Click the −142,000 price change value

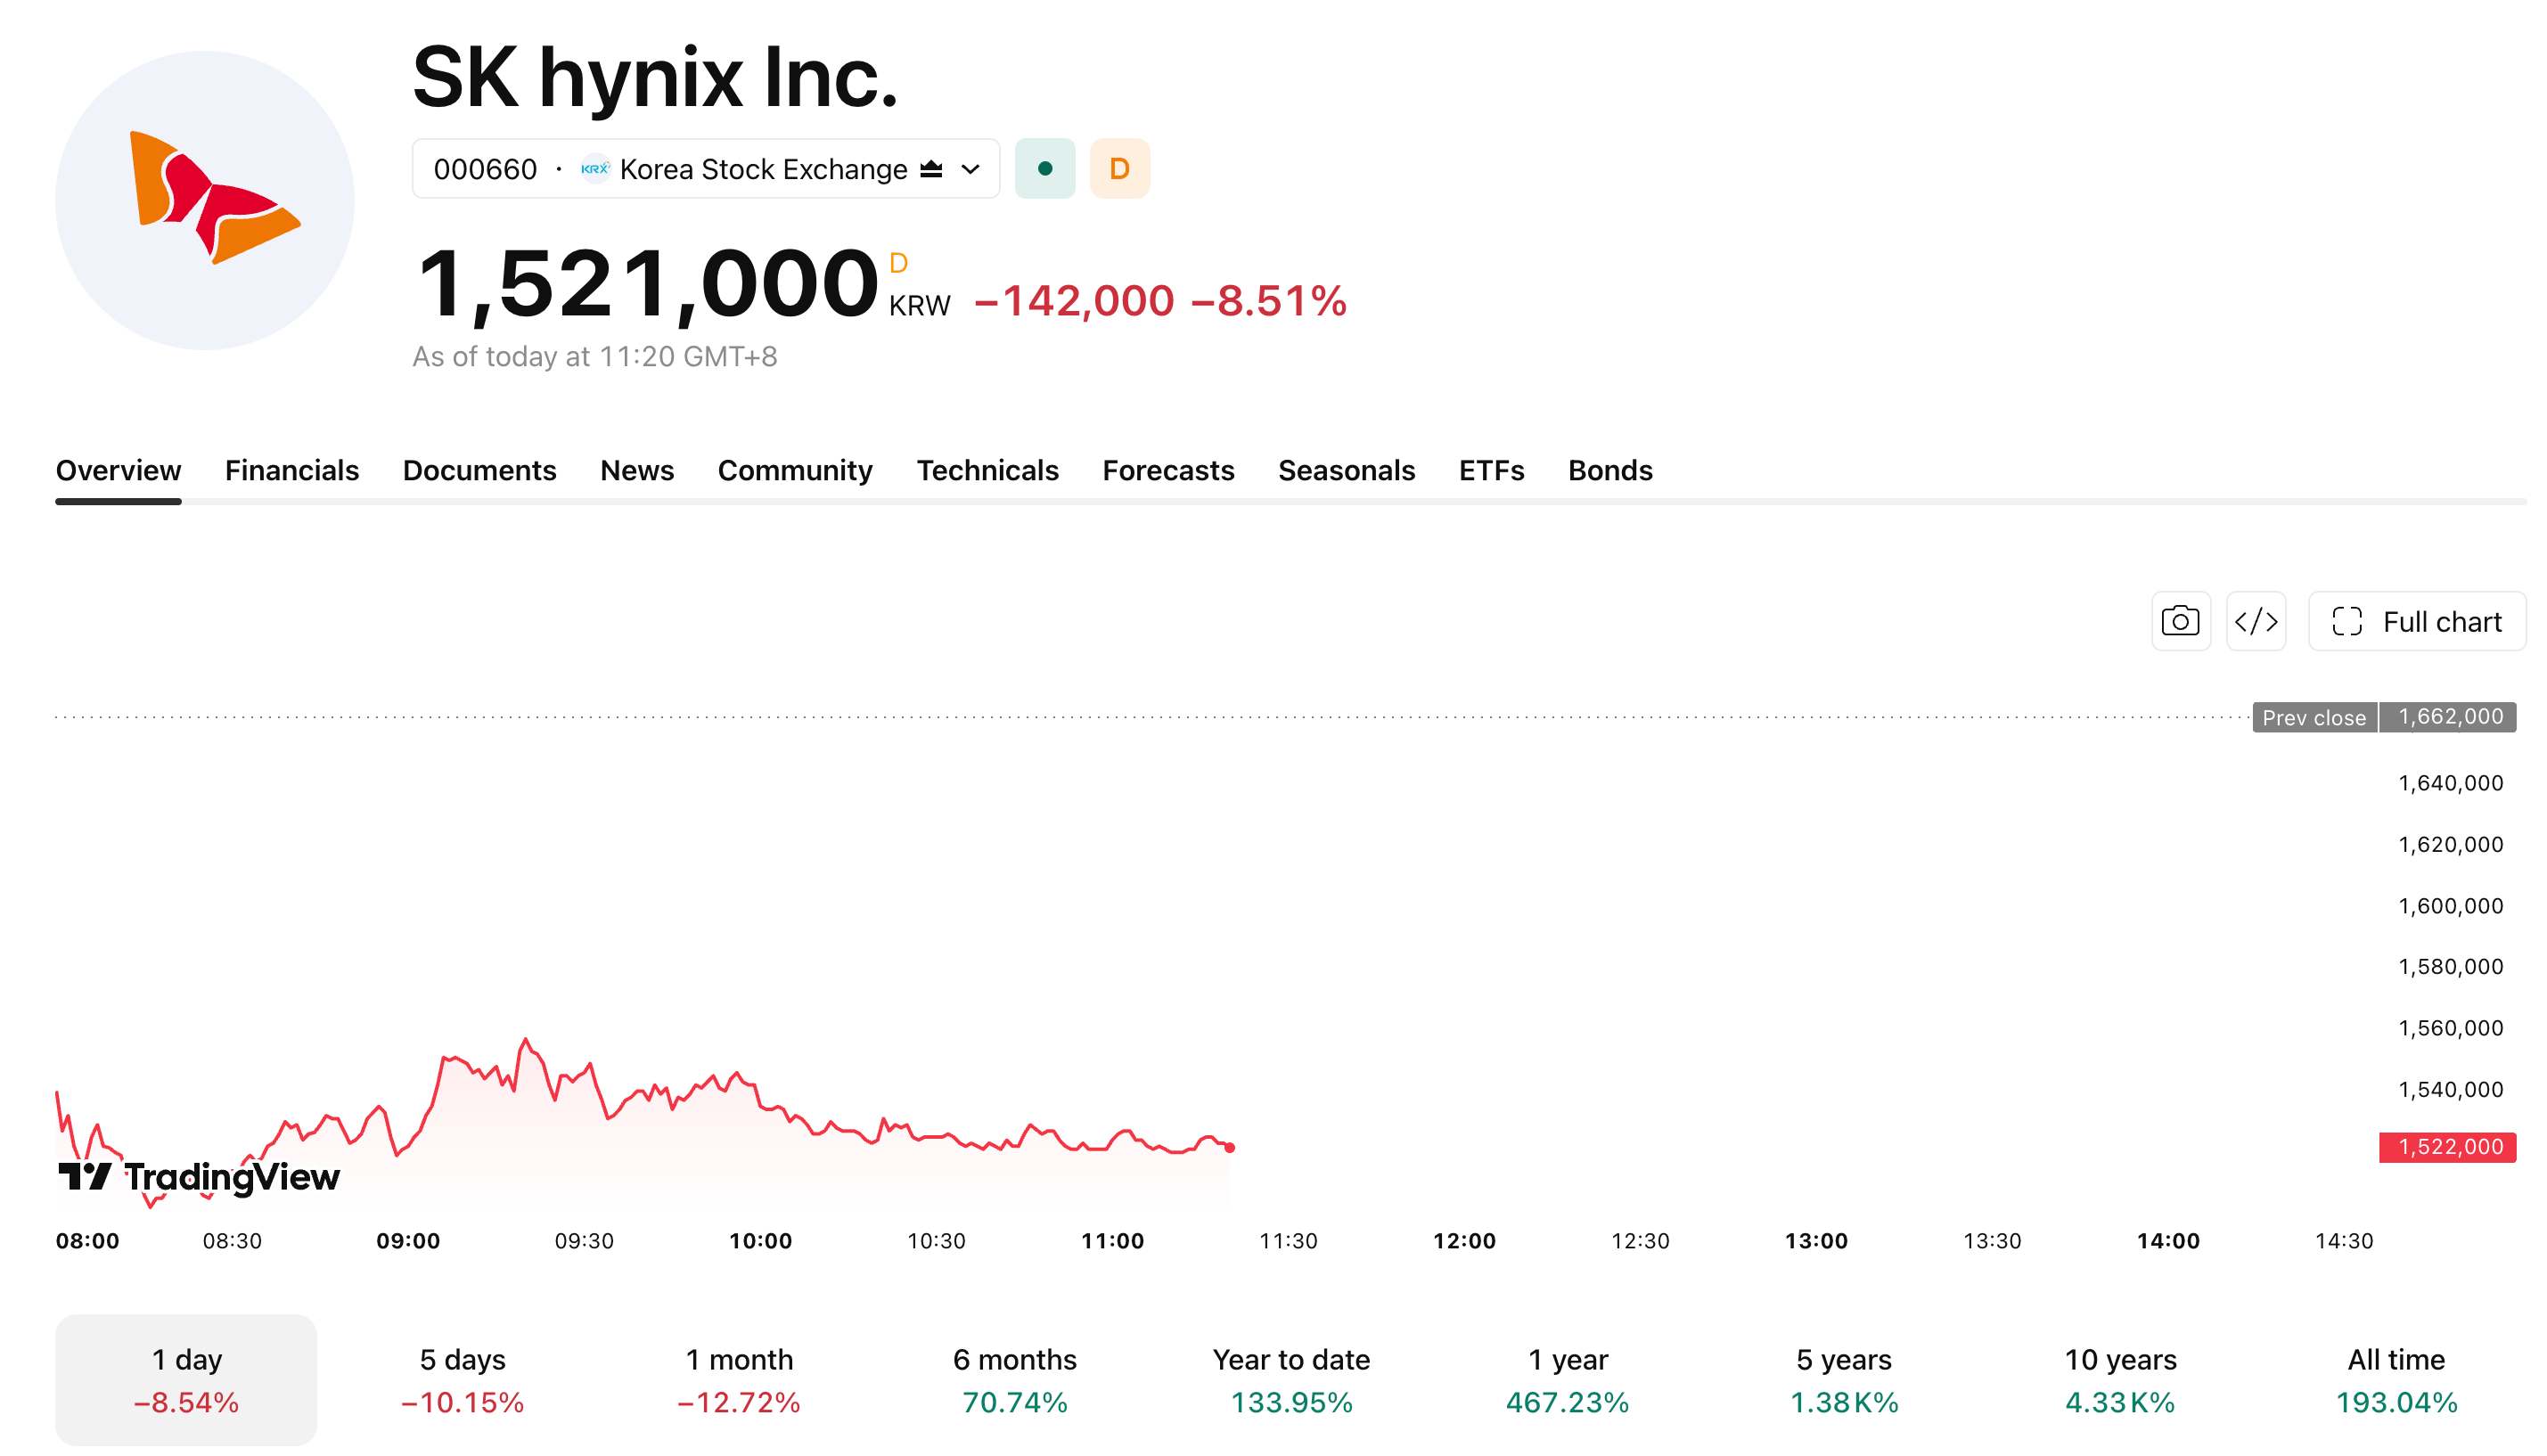pyautogui.click(x=1074, y=301)
